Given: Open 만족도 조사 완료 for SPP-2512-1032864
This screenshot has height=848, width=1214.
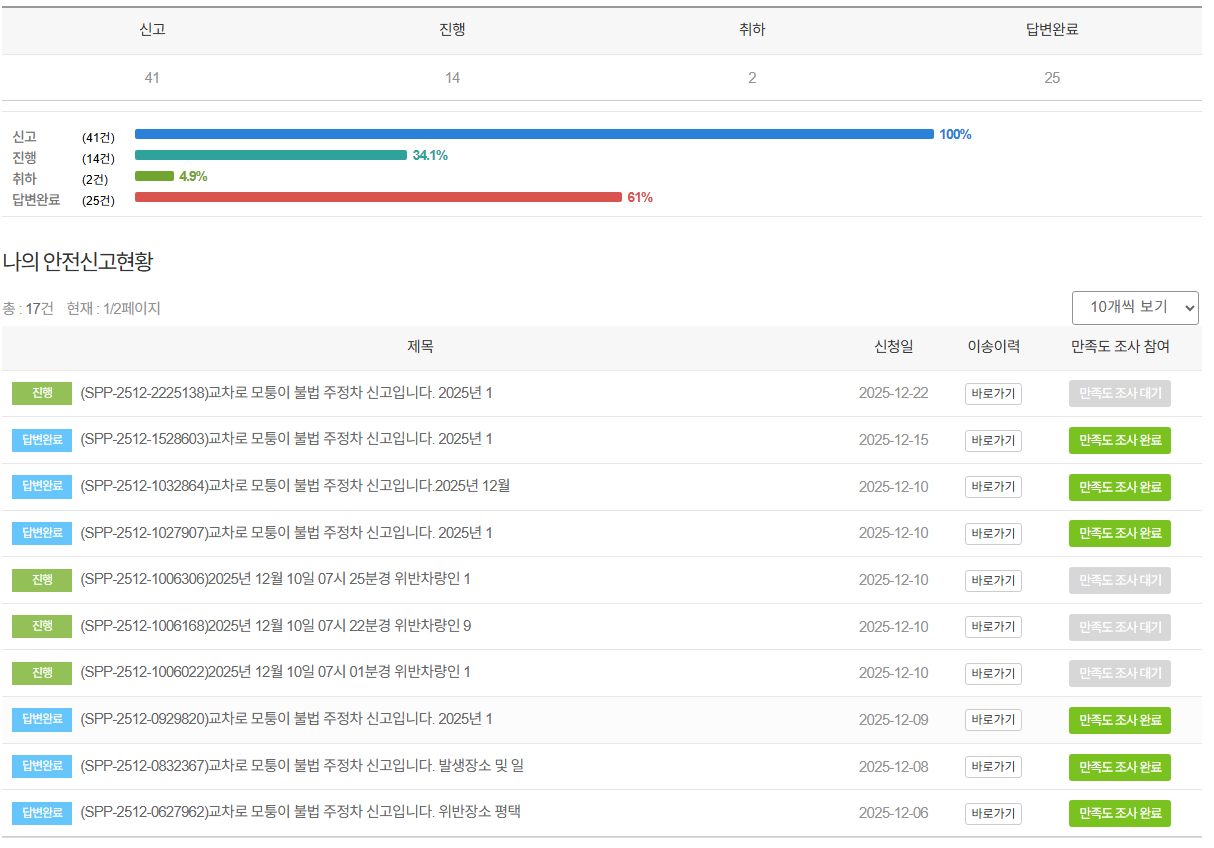Looking at the screenshot, I should pyautogui.click(x=1119, y=487).
